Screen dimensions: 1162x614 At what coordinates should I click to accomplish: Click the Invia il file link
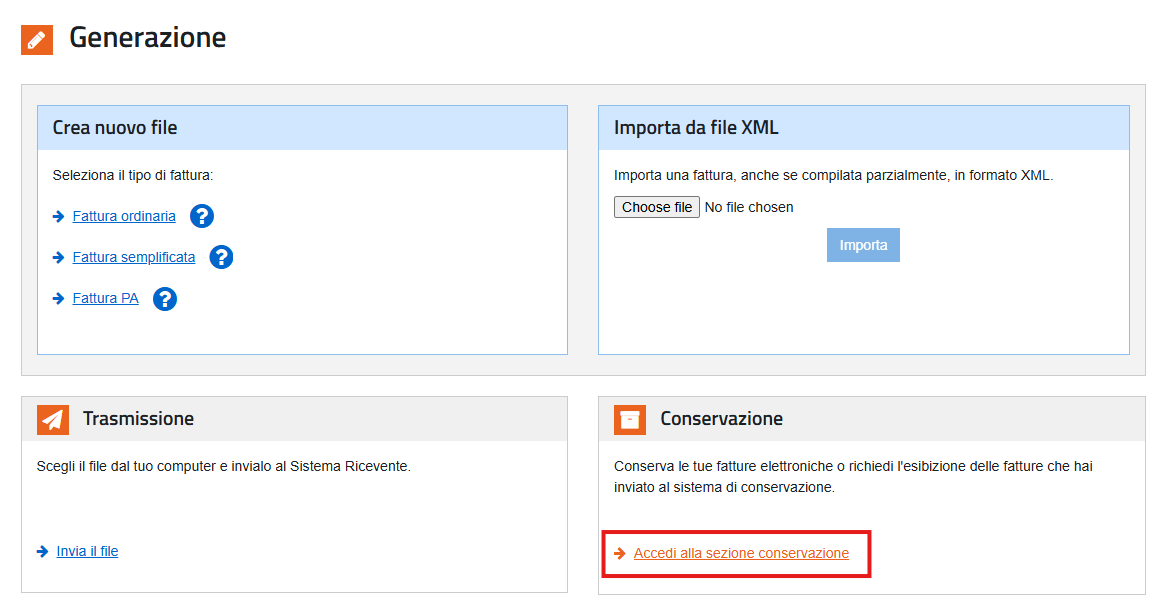tap(88, 550)
